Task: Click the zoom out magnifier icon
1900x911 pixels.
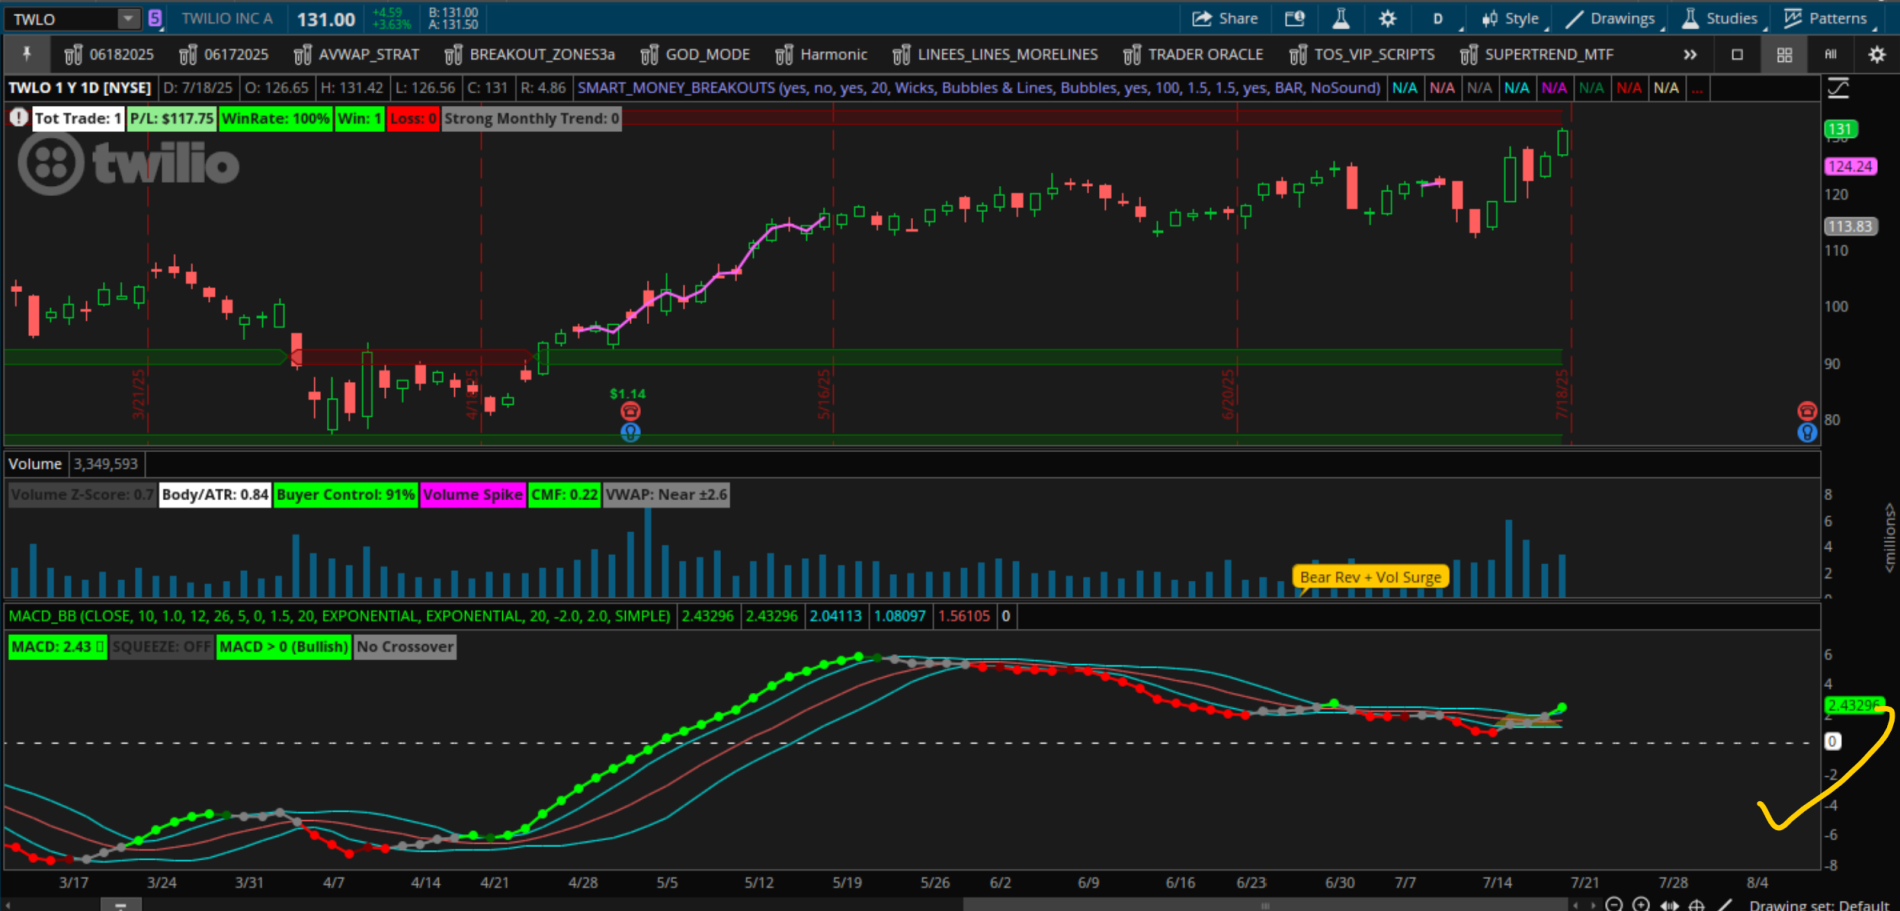Action: (1614, 904)
